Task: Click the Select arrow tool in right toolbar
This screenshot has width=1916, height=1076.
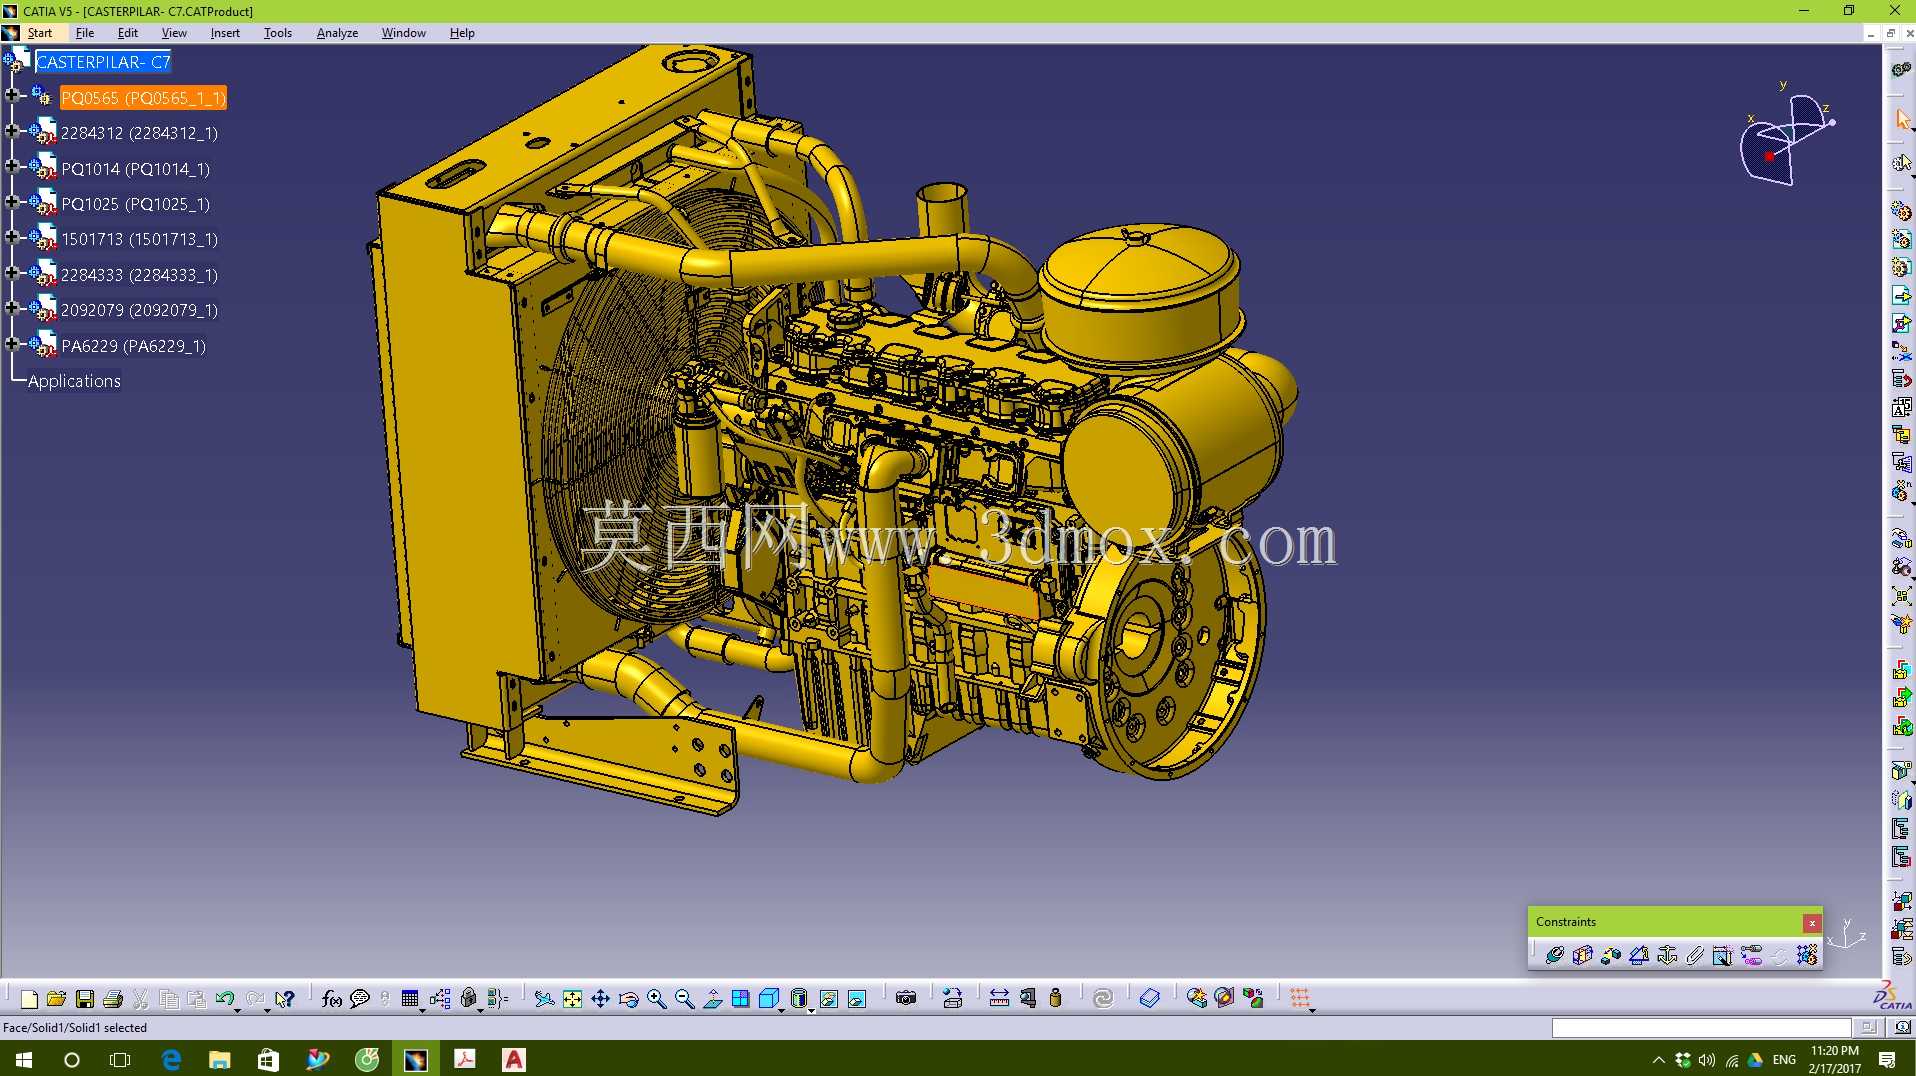Action: point(1902,119)
